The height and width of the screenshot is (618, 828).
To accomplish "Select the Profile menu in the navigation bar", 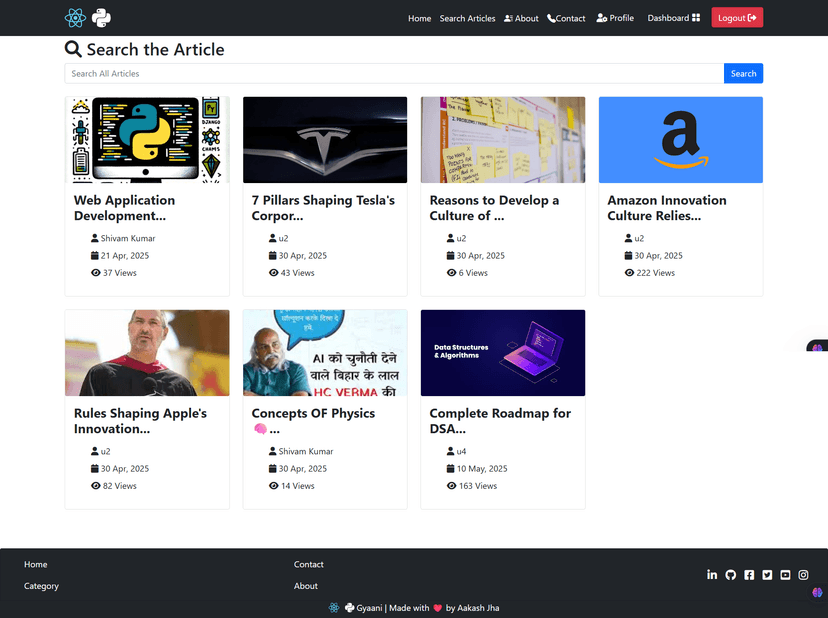I will 614,17.
